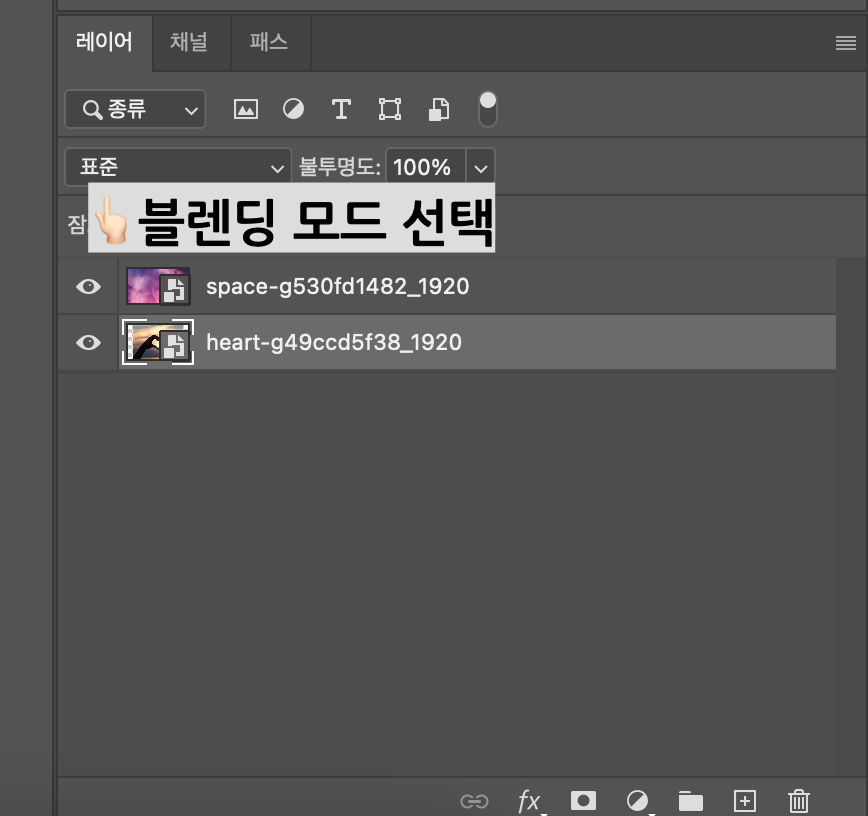Delete layer using trash icon
The image size is (868, 816).
[x=798, y=800]
